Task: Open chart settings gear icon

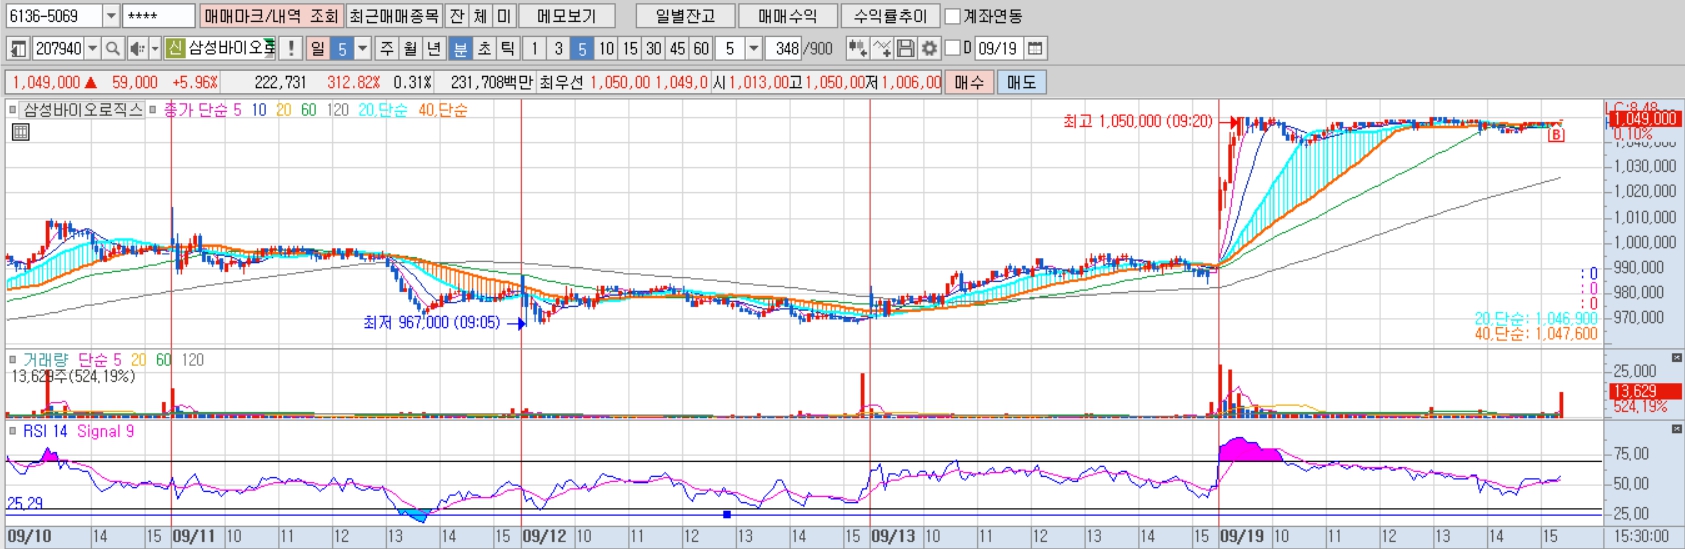Action: [x=930, y=48]
